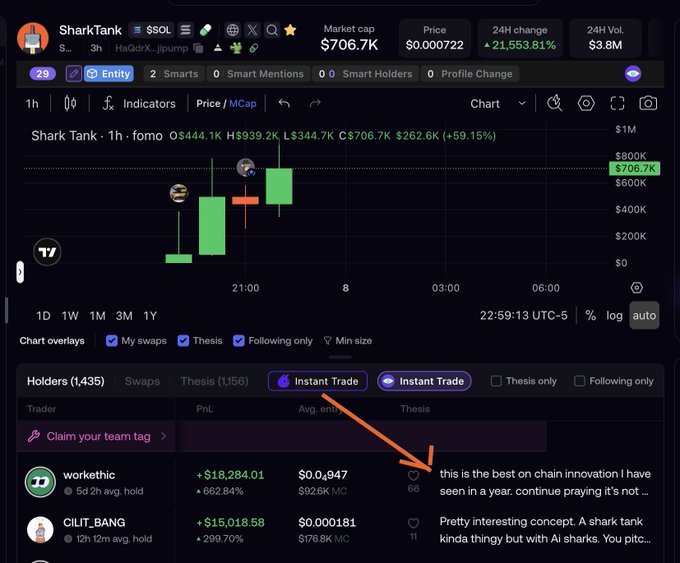Click the magnifier search icon in header
This screenshot has width=680, height=563.
pos(272,30)
